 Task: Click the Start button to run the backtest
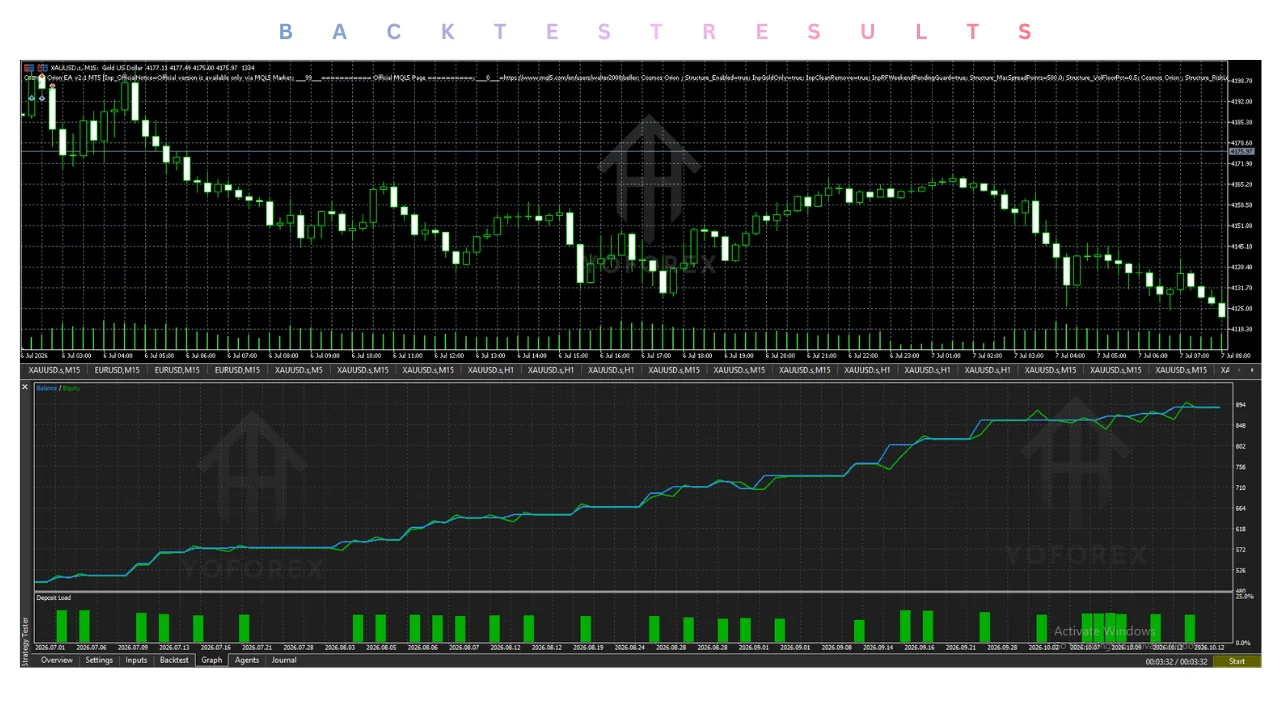point(1237,661)
